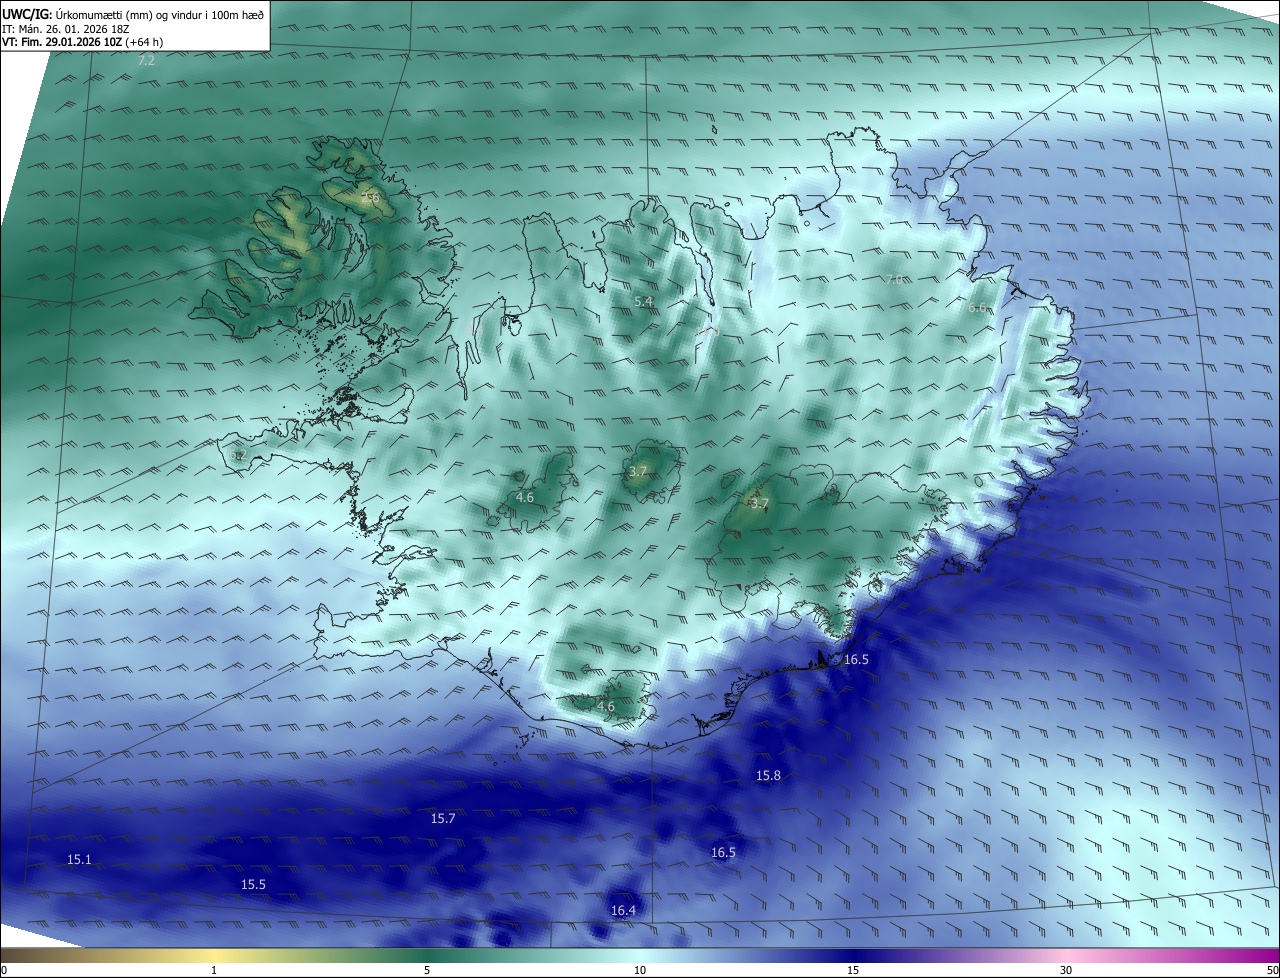Select the 15.7 value label over the sea
This screenshot has width=1280, height=978.
pos(443,818)
